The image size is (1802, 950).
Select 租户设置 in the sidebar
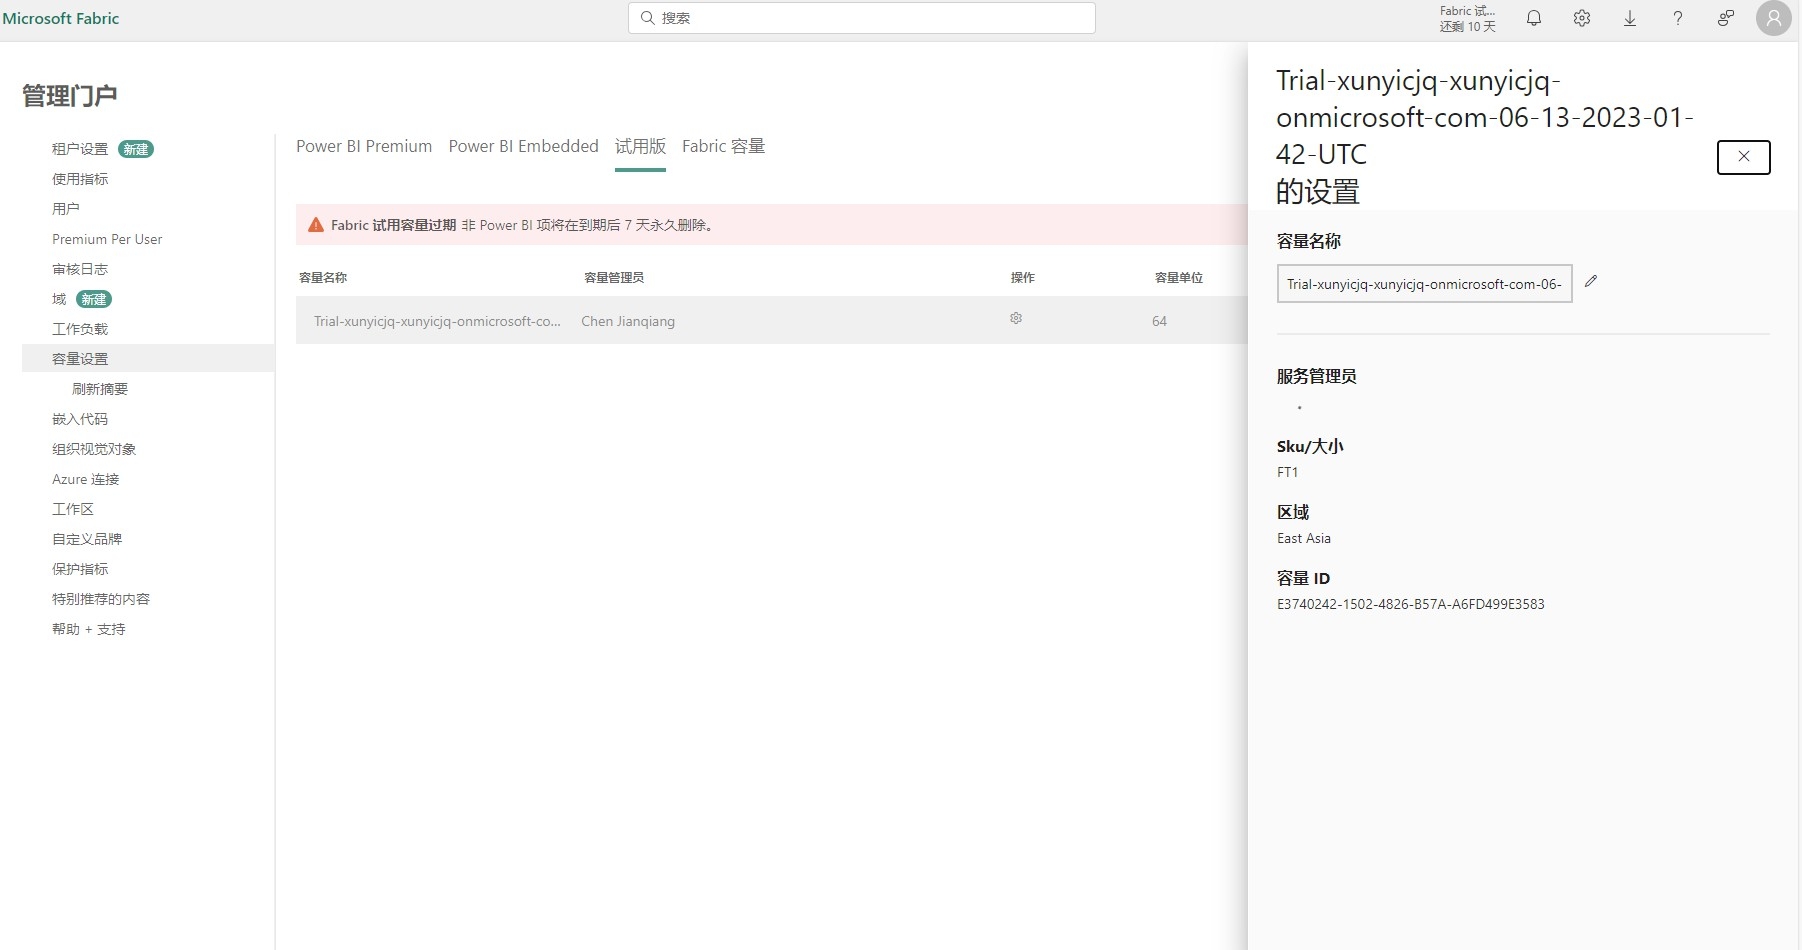pos(80,149)
